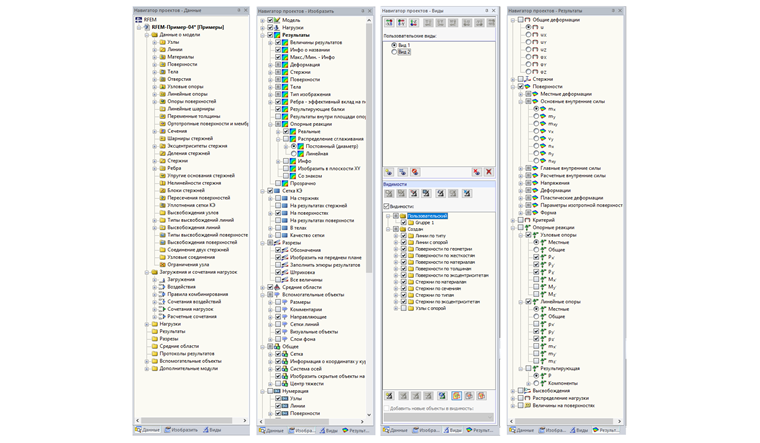Screen dimensions: 760x443
Task: Click the Модель icon in the Display navigator
Action: click(x=278, y=20)
